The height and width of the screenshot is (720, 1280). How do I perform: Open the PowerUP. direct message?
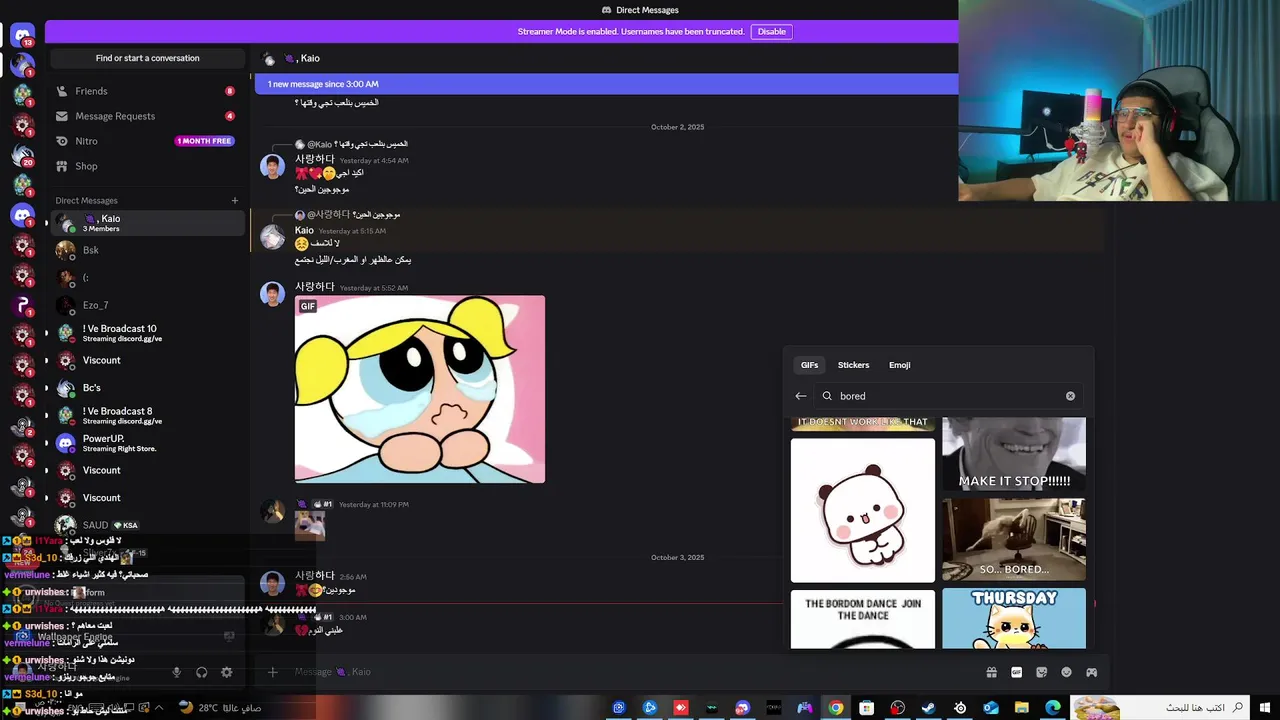pyautogui.click(x=147, y=443)
